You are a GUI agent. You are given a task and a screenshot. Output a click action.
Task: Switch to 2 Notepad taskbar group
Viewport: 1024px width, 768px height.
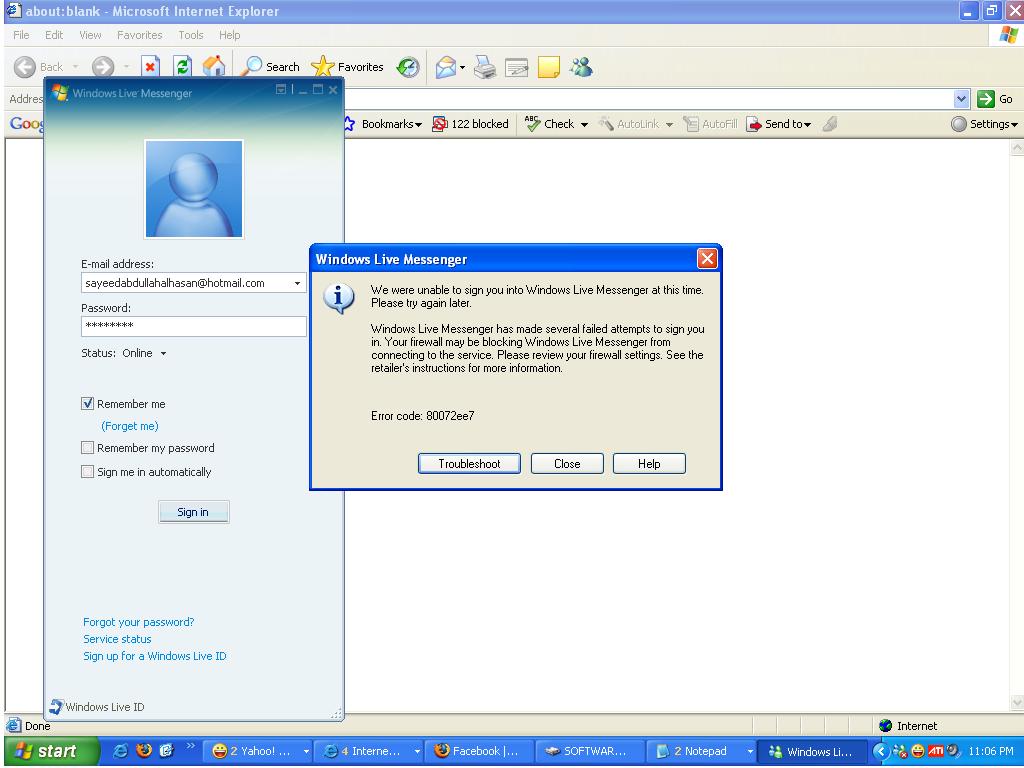click(x=701, y=751)
